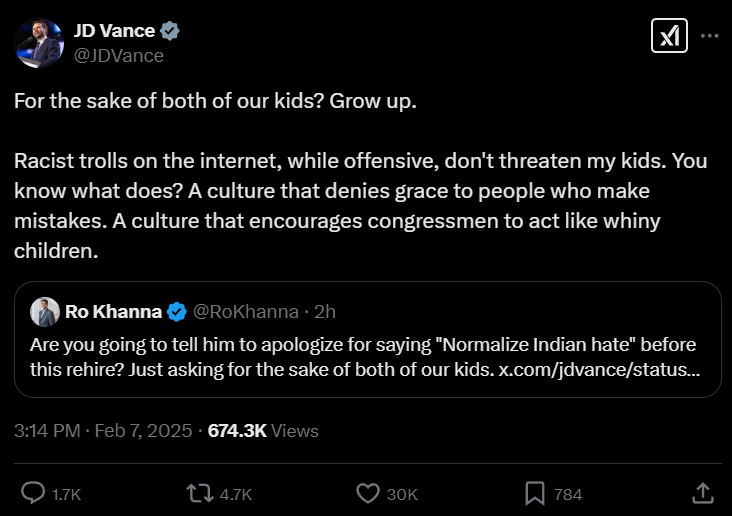The image size is (732, 516).
Task: Bookmark this post
Action: click(x=535, y=493)
